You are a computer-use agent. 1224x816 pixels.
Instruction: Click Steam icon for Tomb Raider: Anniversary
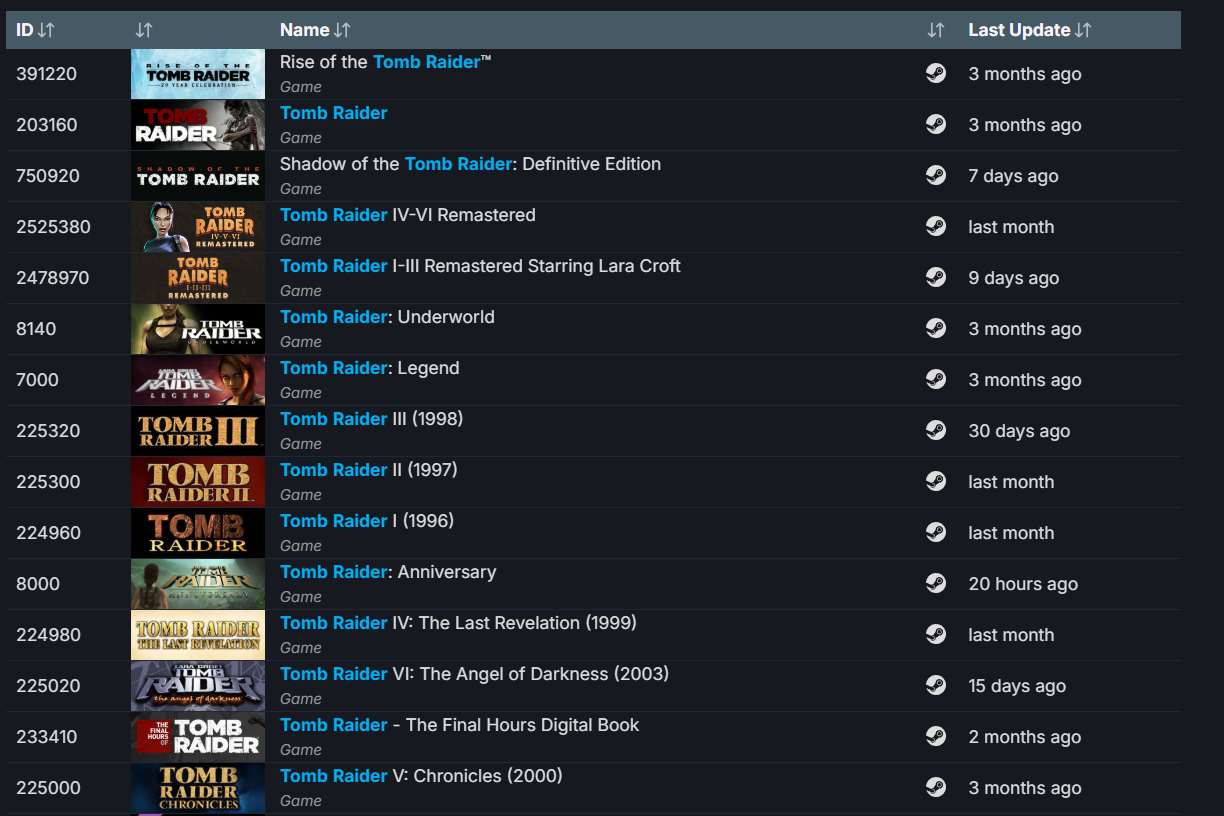(x=936, y=583)
